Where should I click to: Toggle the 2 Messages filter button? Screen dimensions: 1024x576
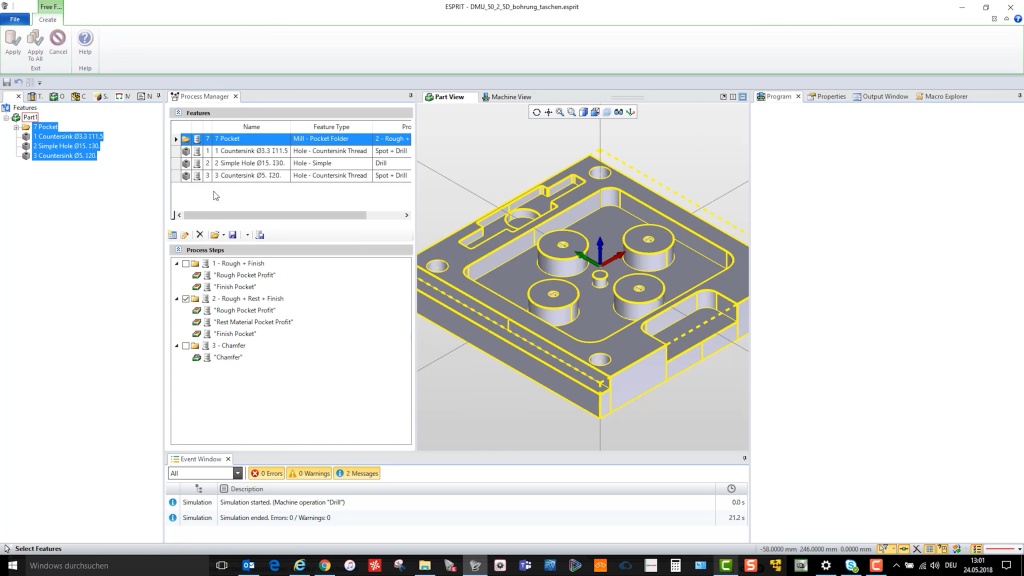pos(357,473)
